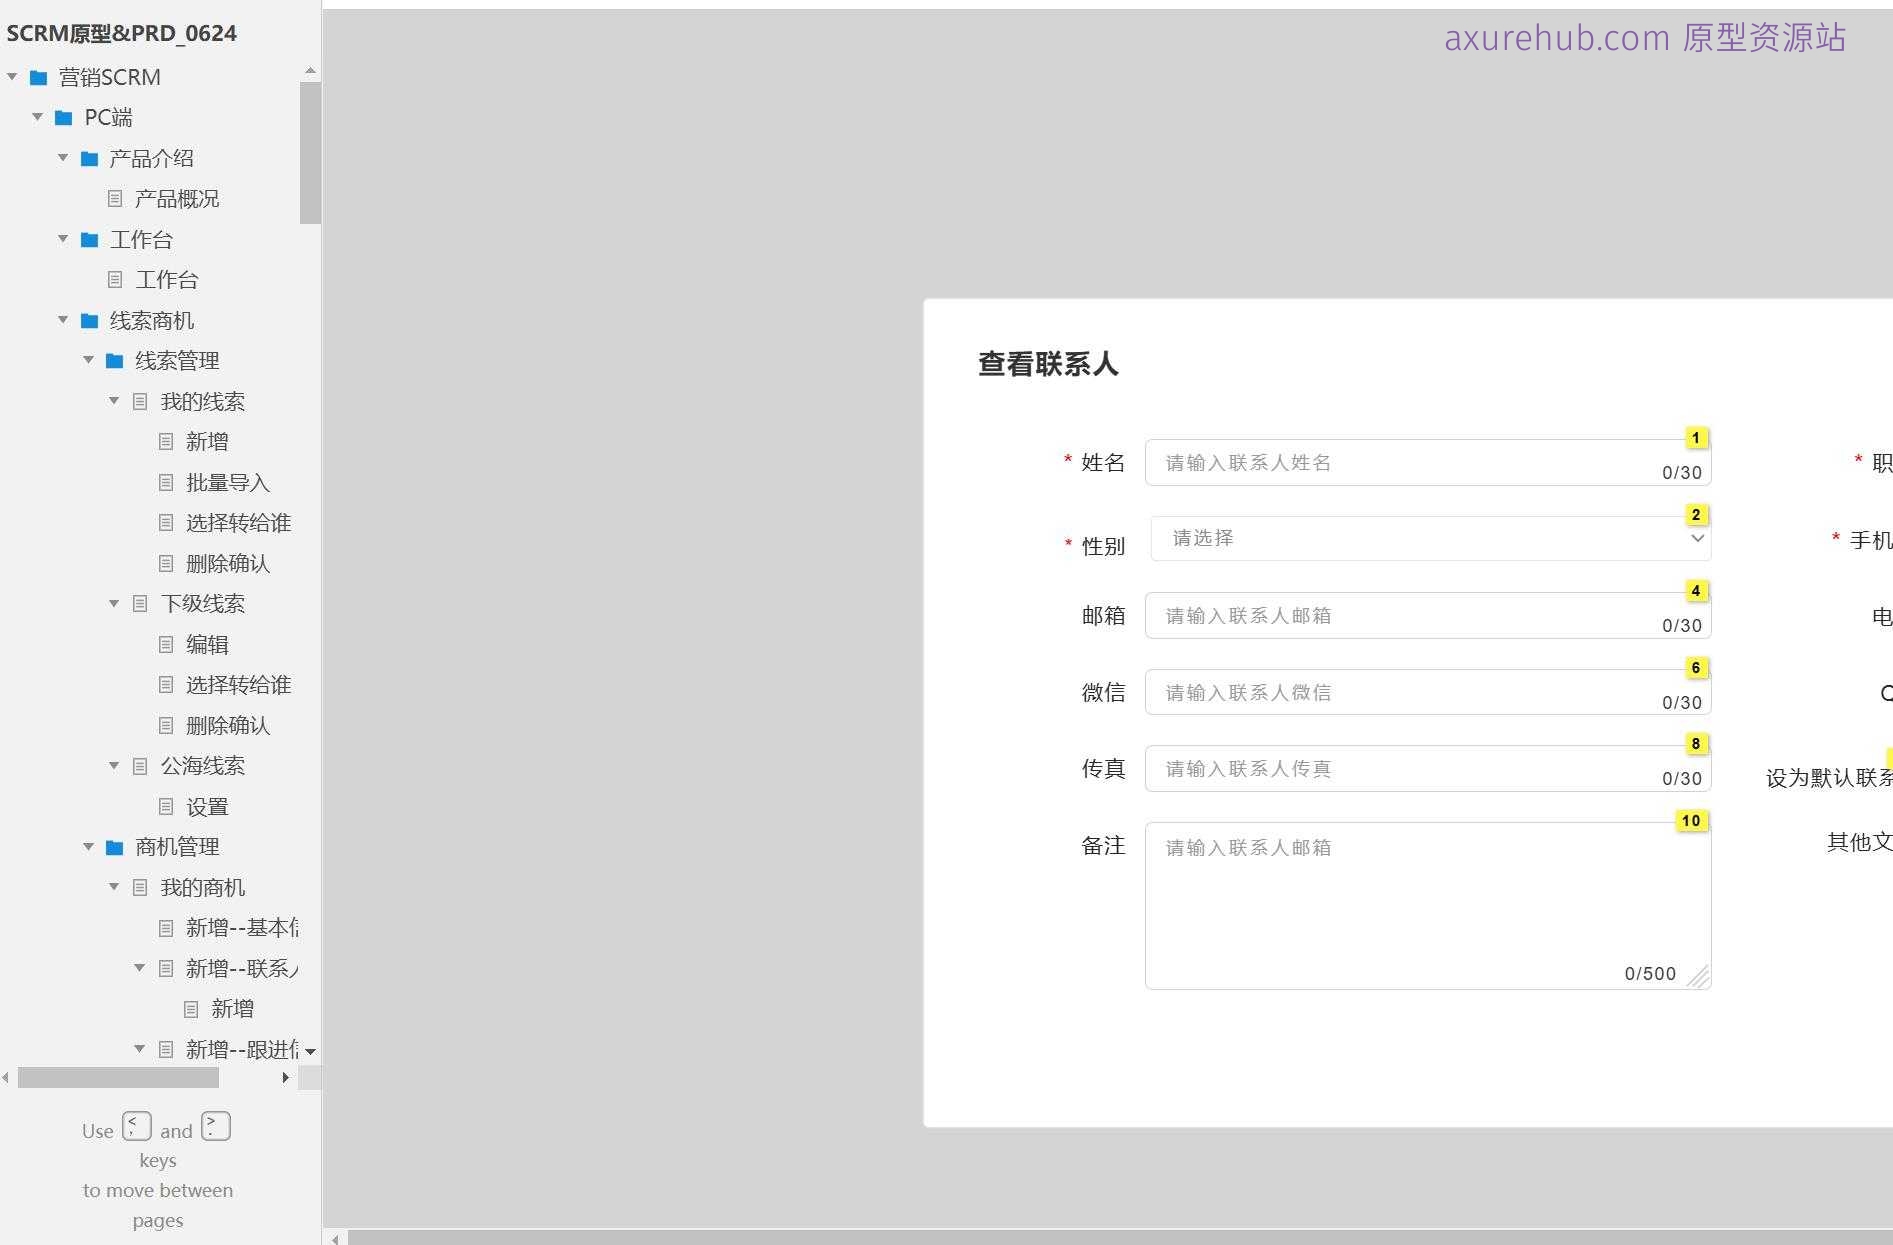The image size is (1893, 1245).
Task: Click the right angle bracket key icon
Action: click(215, 1126)
